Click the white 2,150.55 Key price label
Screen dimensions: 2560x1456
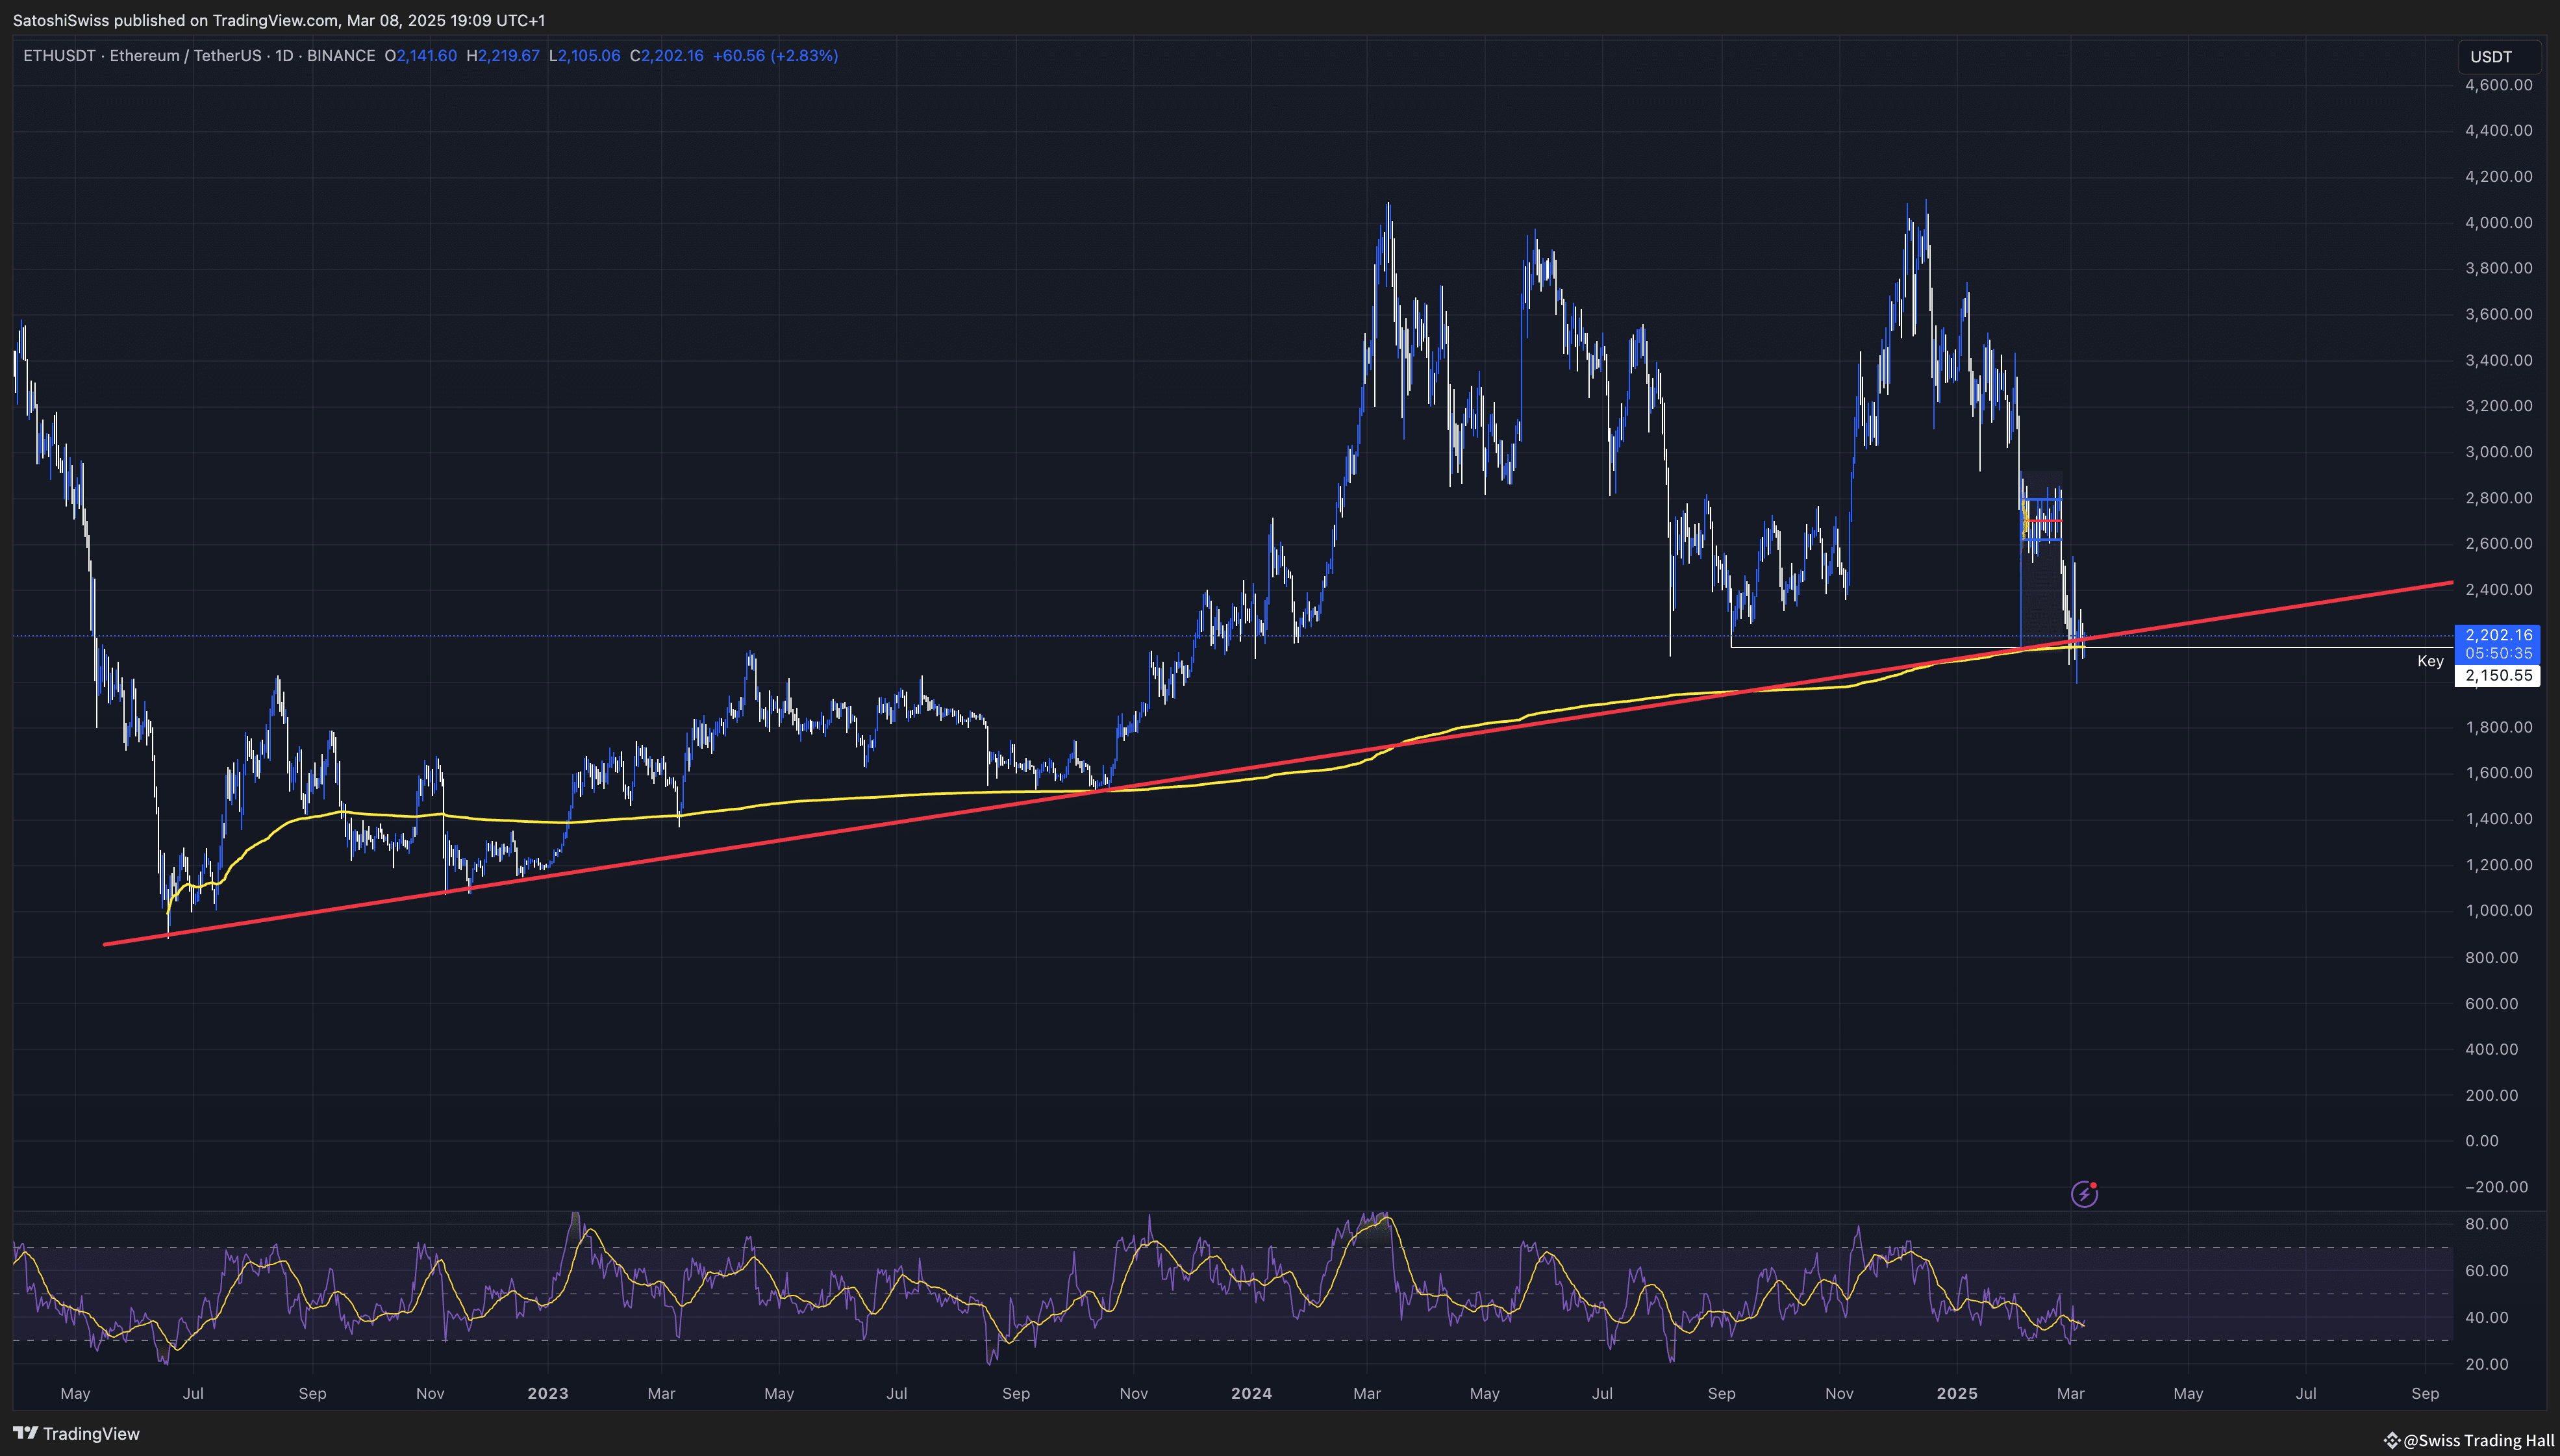(x=2497, y=676)
